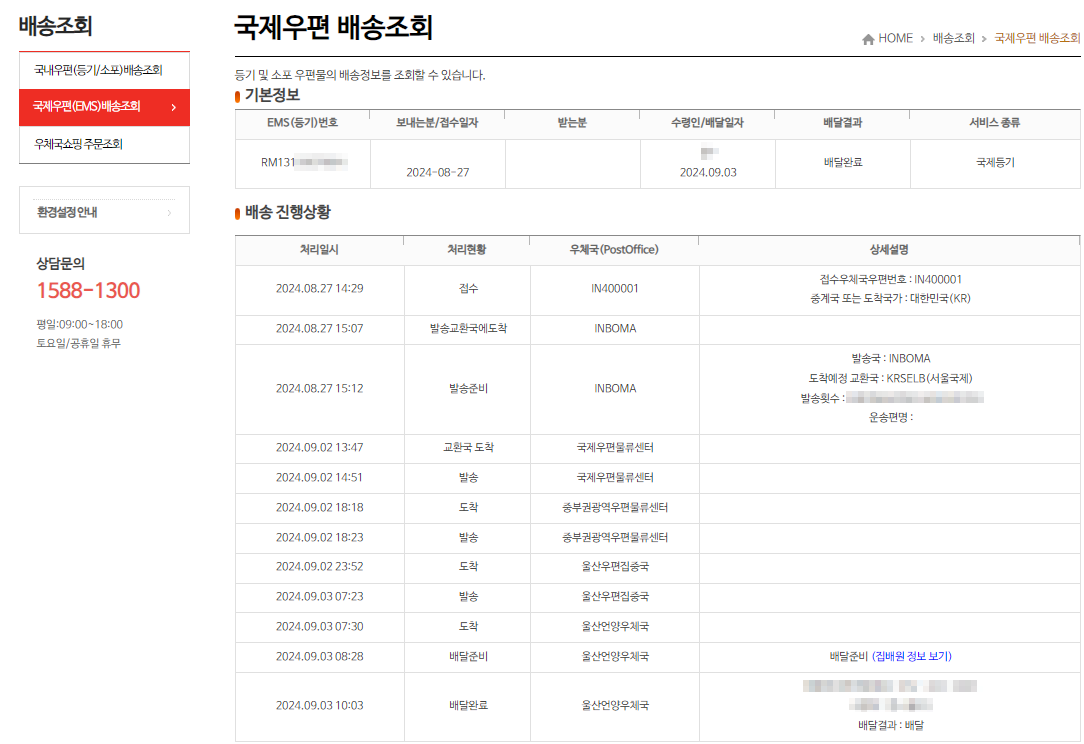Open 국내우편(등기/소포)배송조회 in the sidebar menu
1084x744 pixels.
pyautogui.click(x=98, y=70)
